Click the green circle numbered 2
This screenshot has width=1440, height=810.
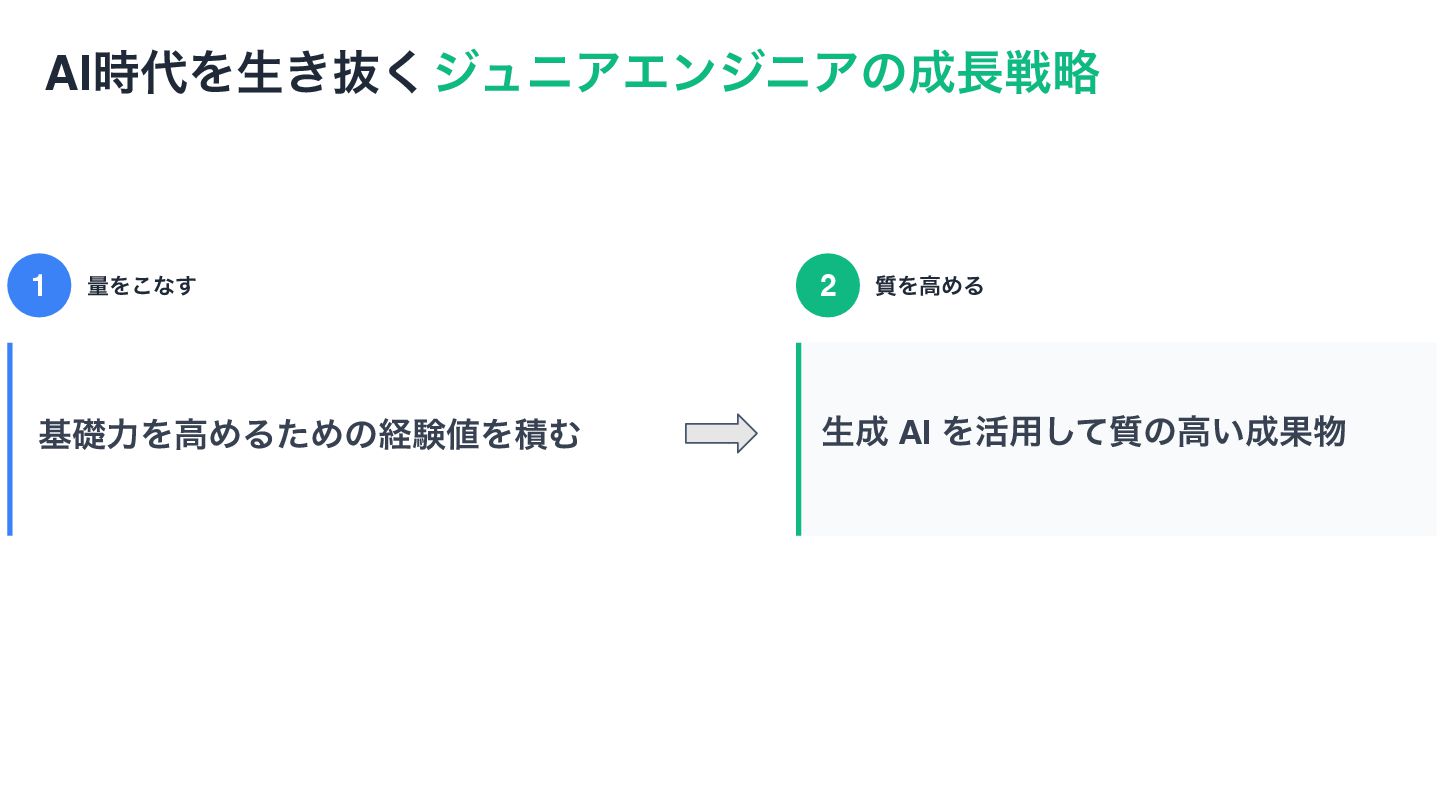(828, 286)
